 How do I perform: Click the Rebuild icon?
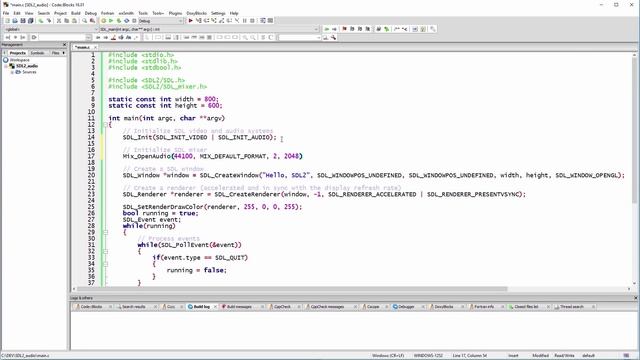(127, 20)
